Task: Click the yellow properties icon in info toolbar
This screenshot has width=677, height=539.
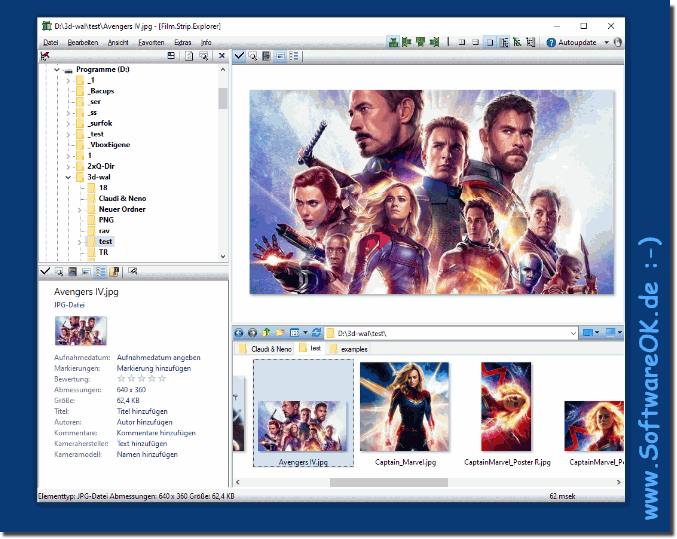Action: pyautogui.click(x=114, y=271)
